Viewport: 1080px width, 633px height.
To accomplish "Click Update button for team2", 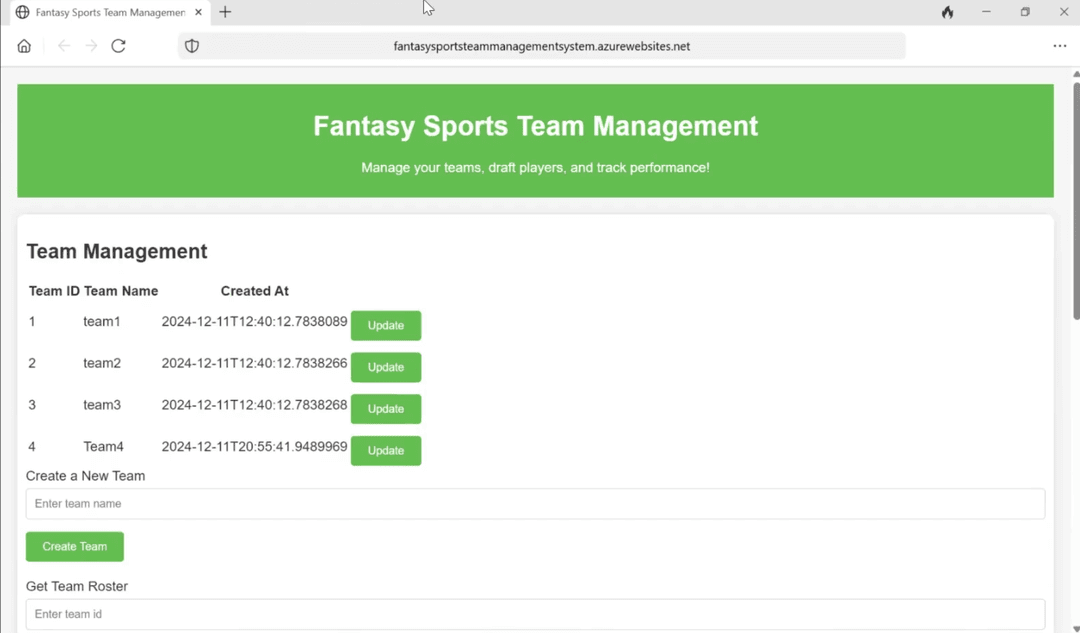I will pos(385,367).
